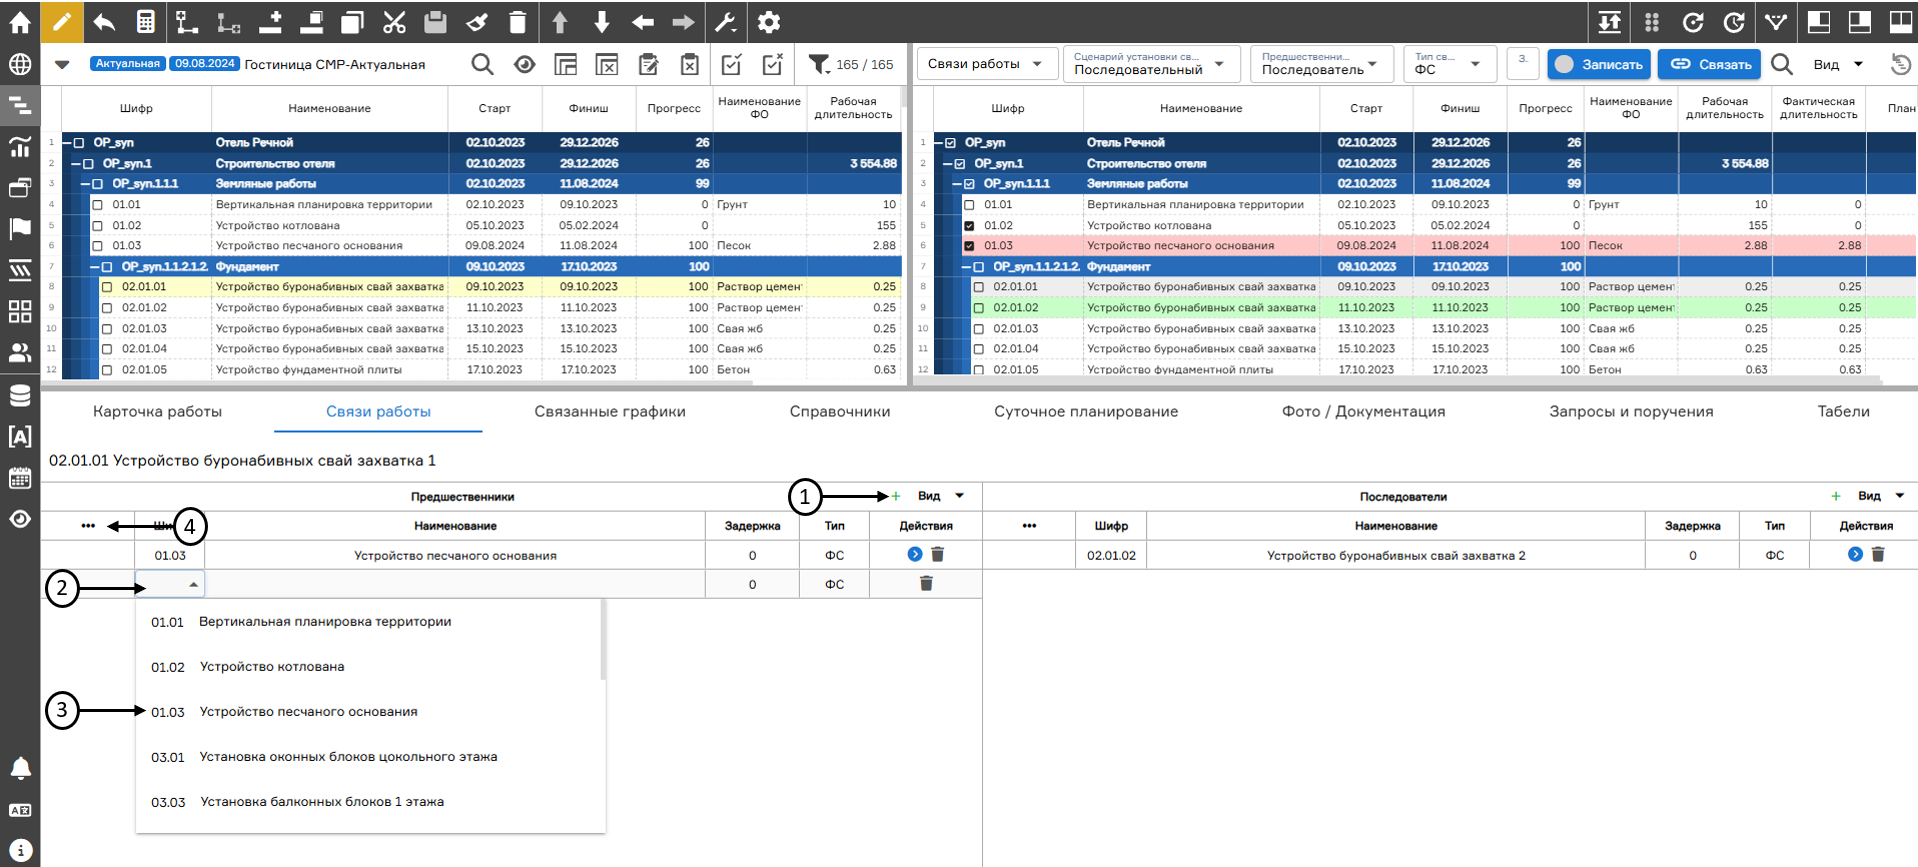
Task: Open the ФС link type dropdown in toolbar
Action: 1449,64
